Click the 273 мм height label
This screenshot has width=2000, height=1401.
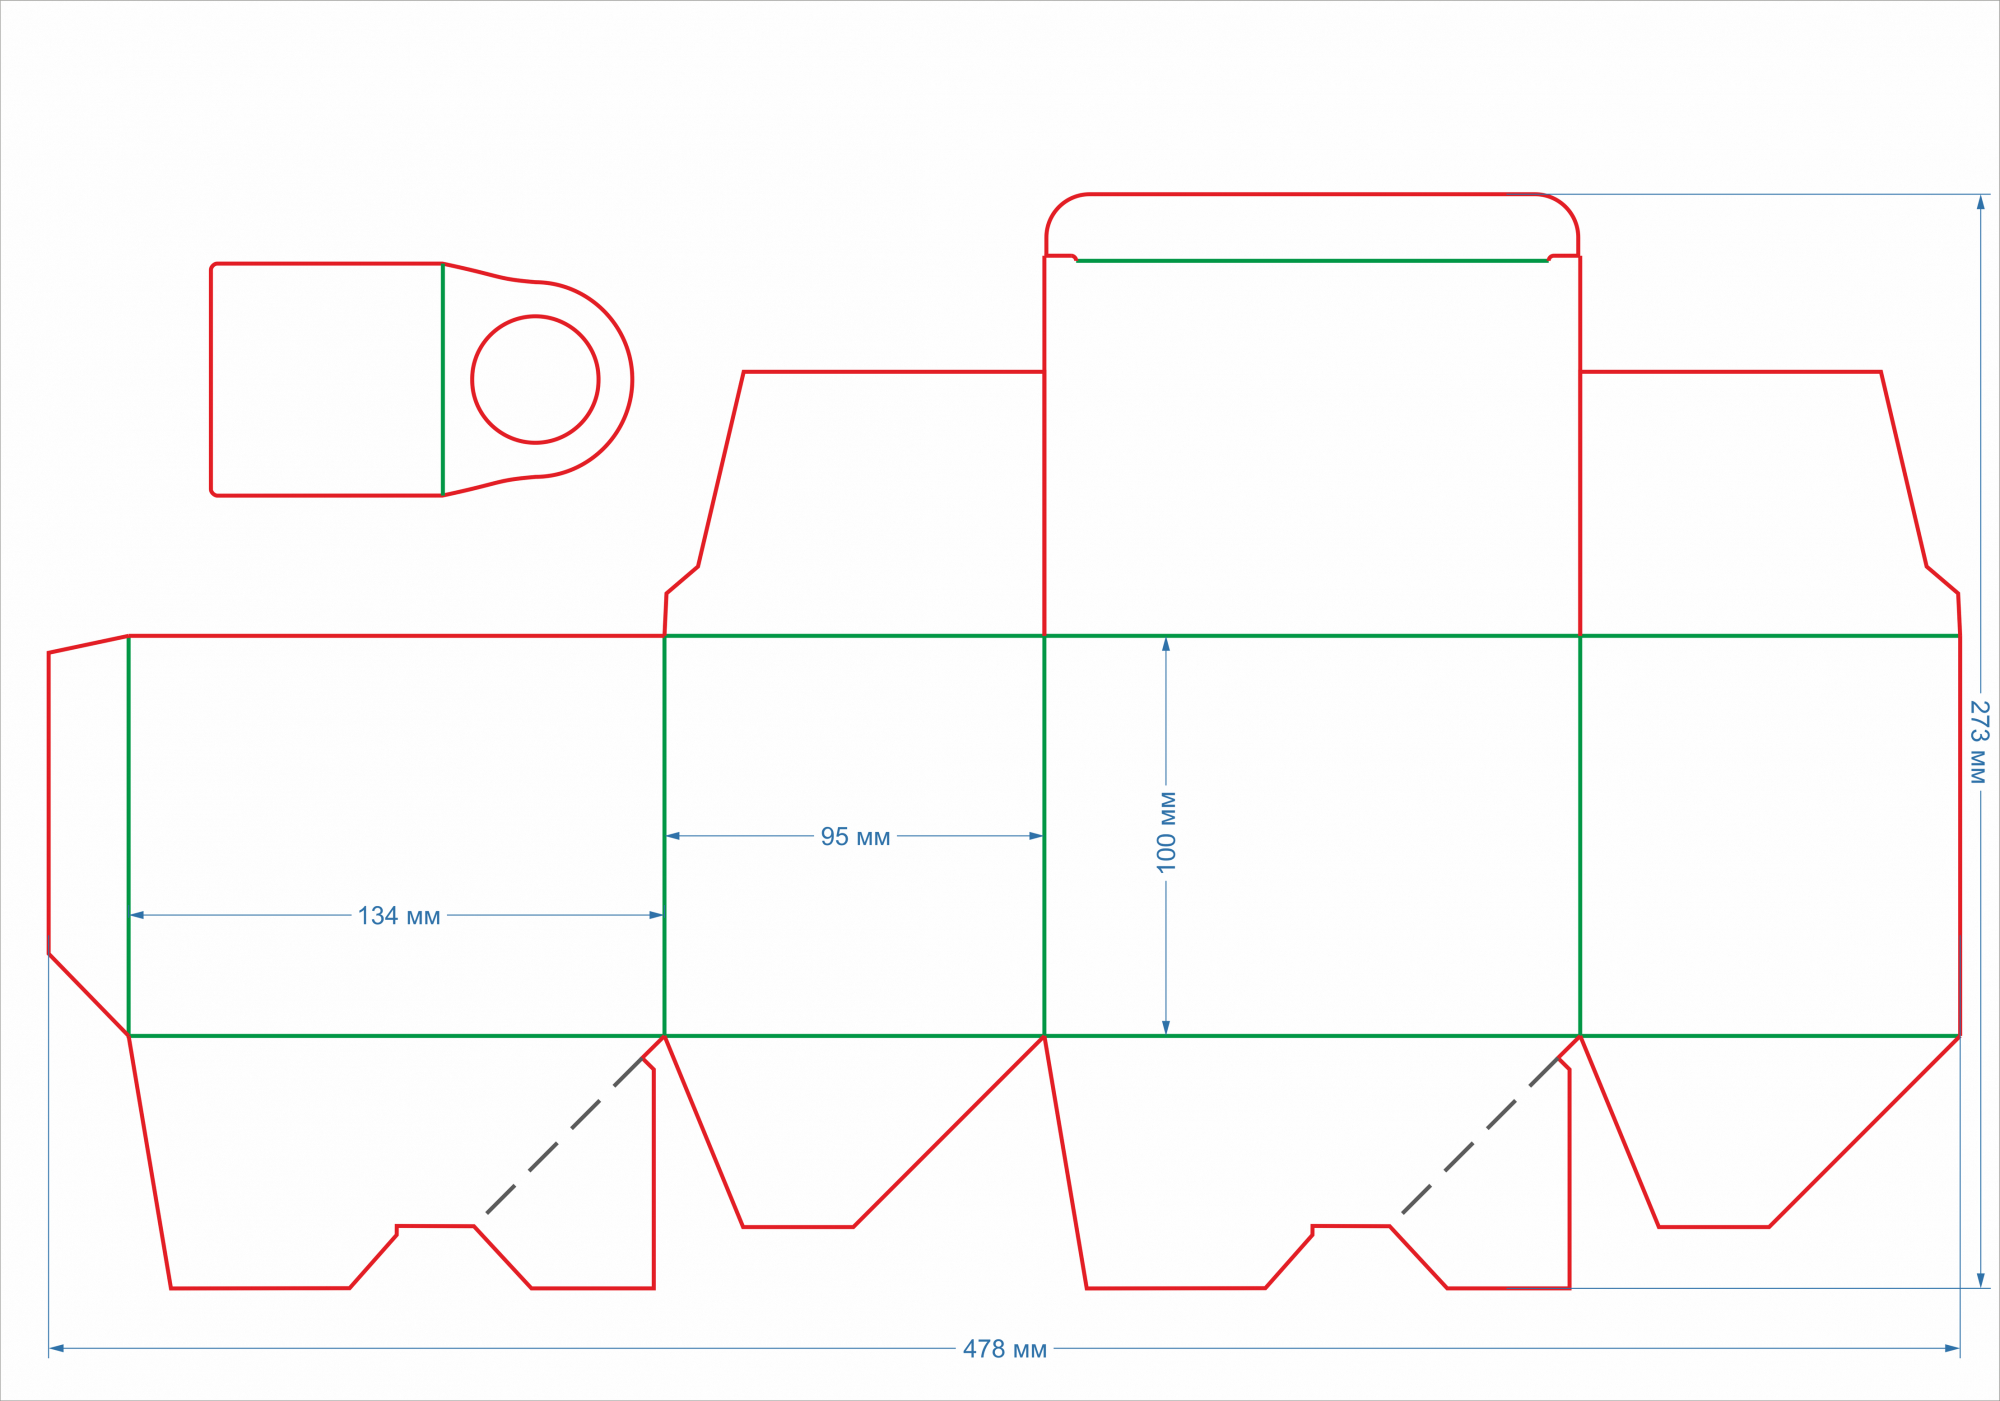coord(1979,742)
